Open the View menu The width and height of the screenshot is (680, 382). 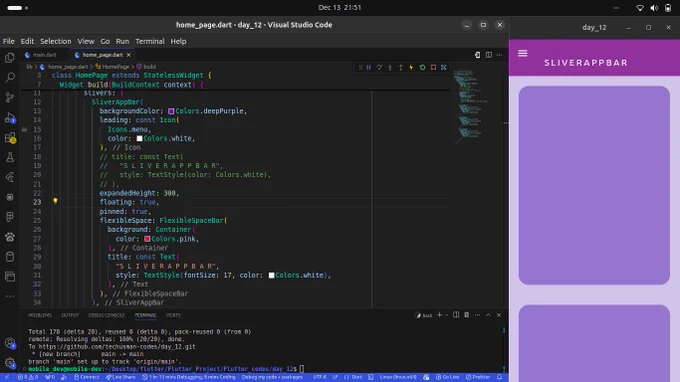pyautogui.click(x=86, y=41)
